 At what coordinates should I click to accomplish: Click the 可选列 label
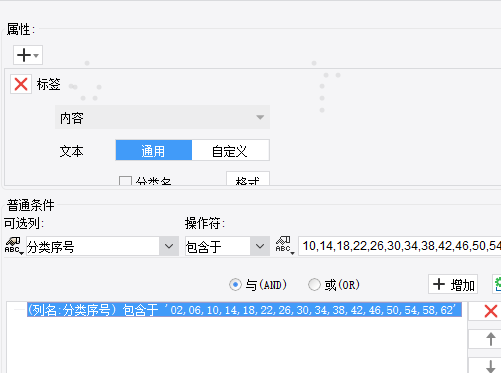point(24,223)
